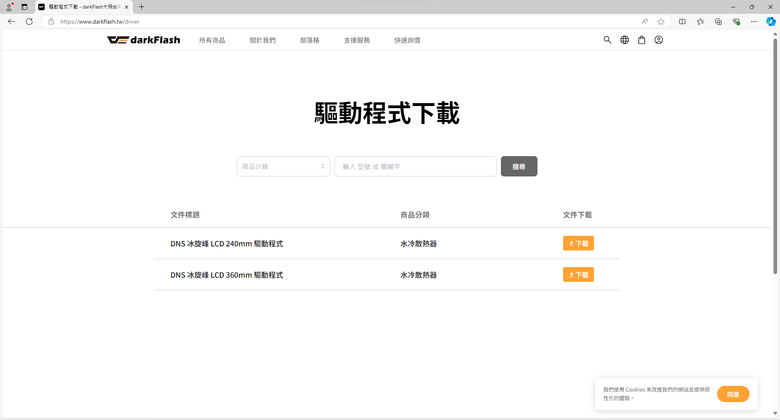Click the darkFlash logo

pos(143,40)
